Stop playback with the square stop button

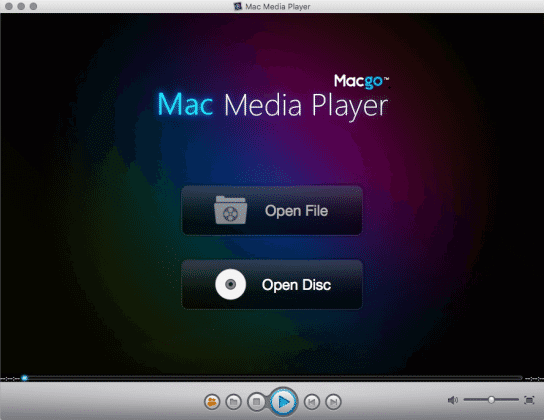click(256, 402)
